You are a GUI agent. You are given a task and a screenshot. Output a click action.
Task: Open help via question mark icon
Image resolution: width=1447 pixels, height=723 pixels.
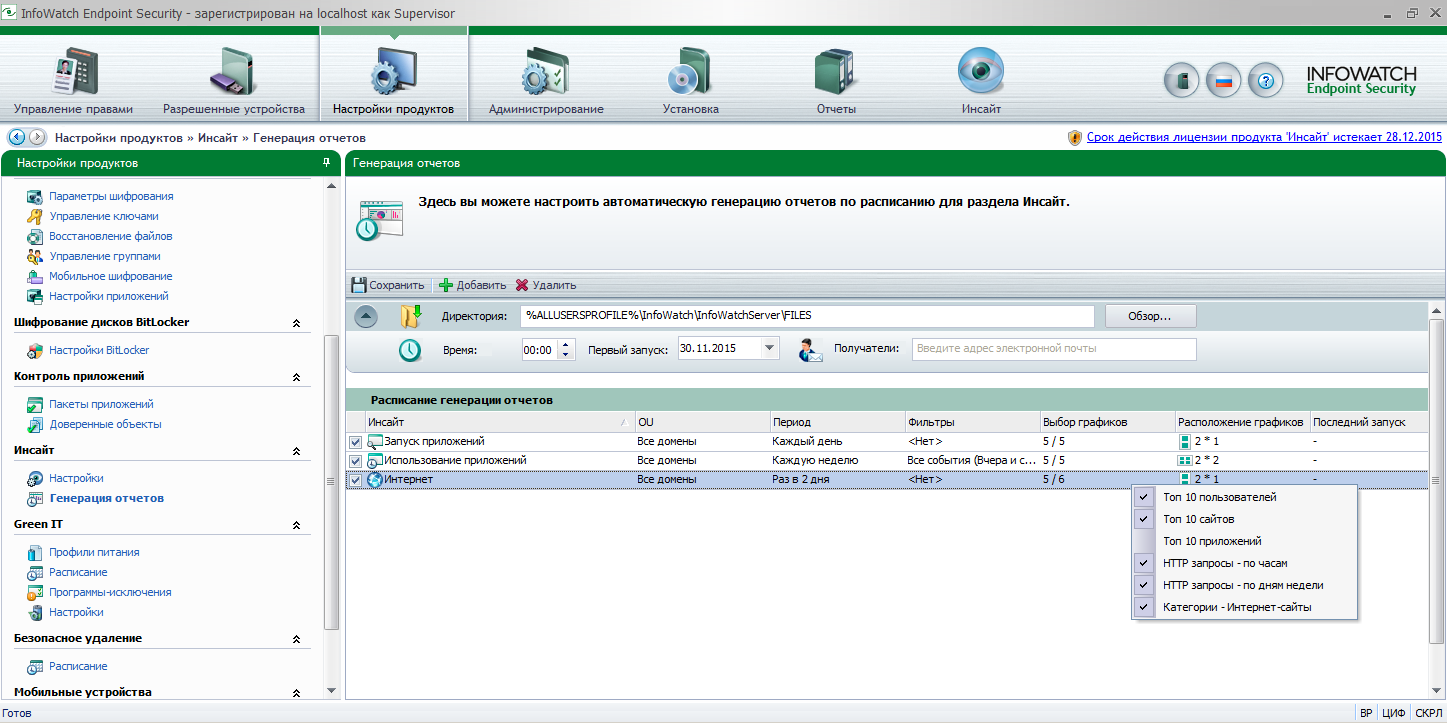tap(1265, 81)
